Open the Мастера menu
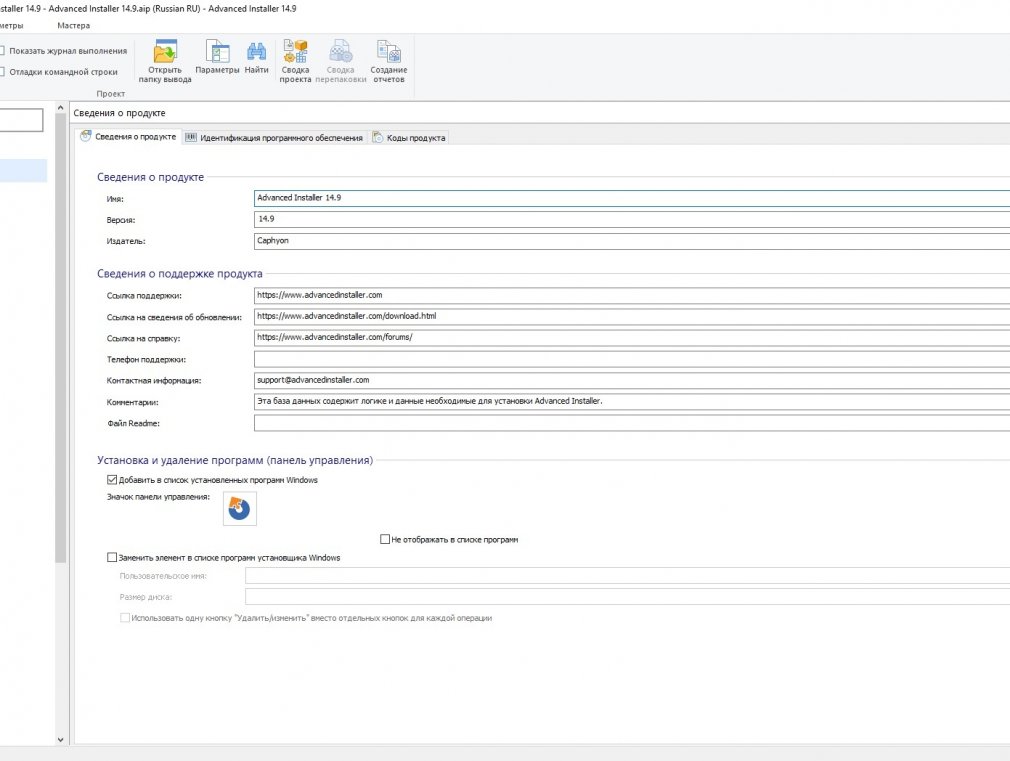This screenshot has width=1010, height=761. pyautogui.click(x=73, y=26)
